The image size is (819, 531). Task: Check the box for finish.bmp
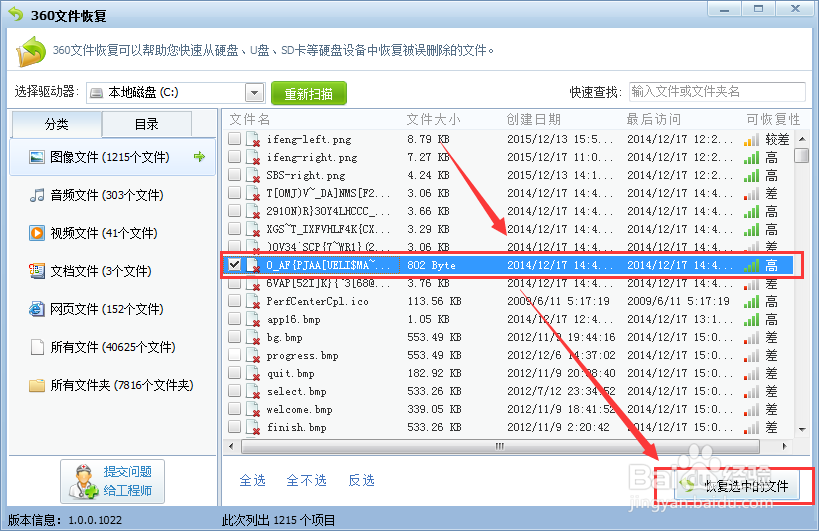[x=235, y=427]
